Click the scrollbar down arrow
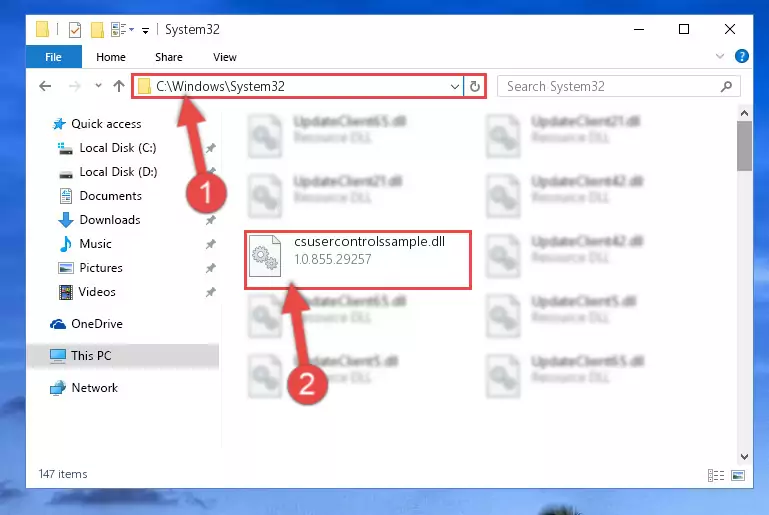769x515 pixels. (x=744, y=457)
